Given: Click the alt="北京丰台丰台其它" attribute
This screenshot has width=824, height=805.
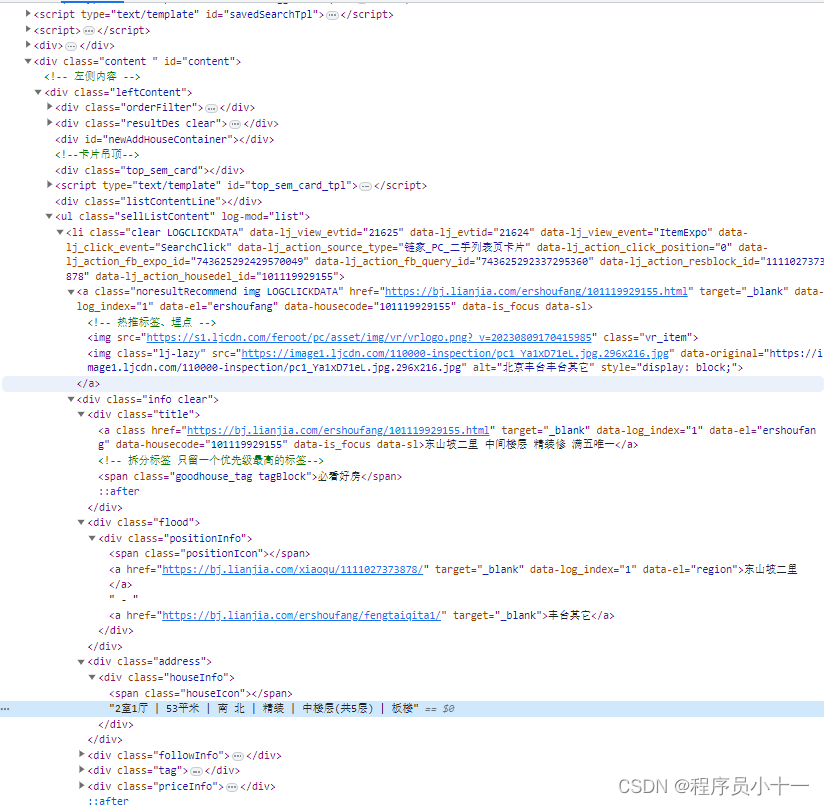Looking at the screenshot, I should pyautogui.click(x=533, y=367).
